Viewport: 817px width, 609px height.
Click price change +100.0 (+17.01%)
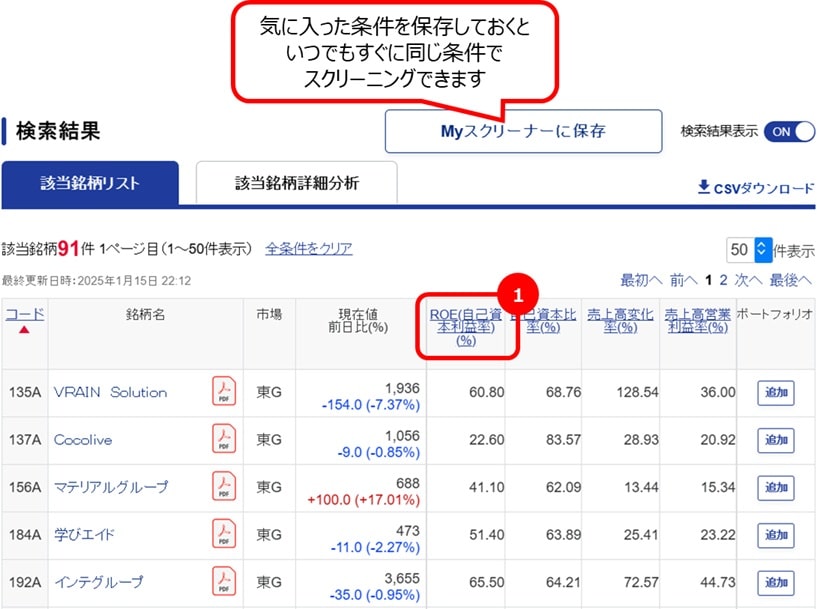point(364,500)
